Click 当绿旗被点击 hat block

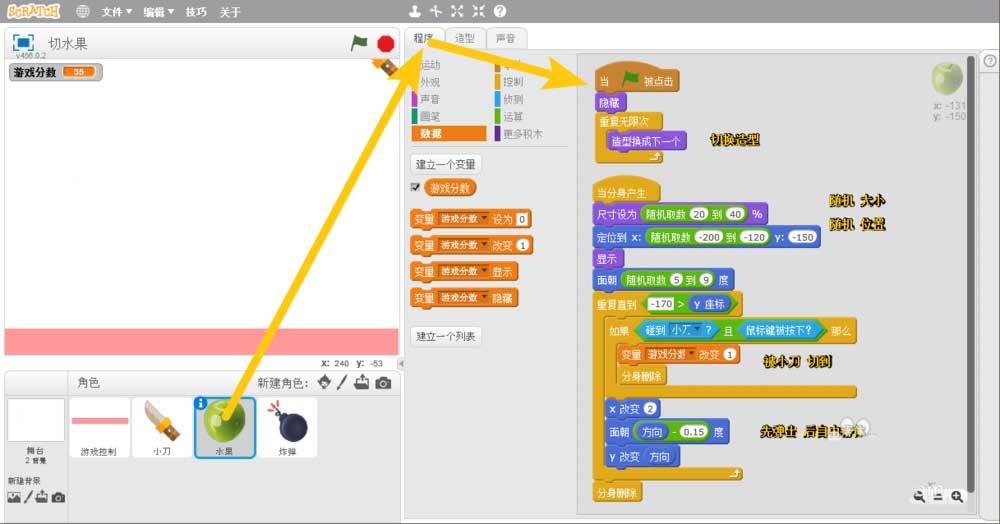click(636, 78)
